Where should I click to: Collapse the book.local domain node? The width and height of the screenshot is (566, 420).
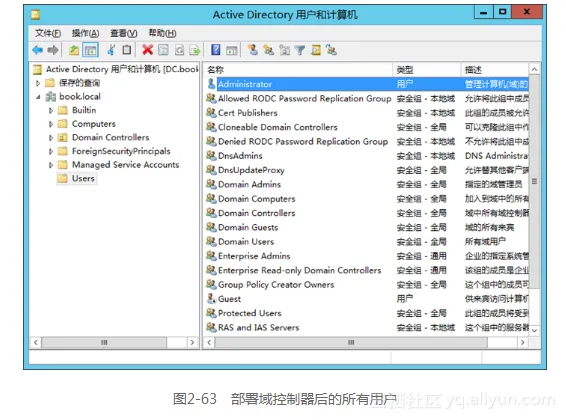point(38,97)
